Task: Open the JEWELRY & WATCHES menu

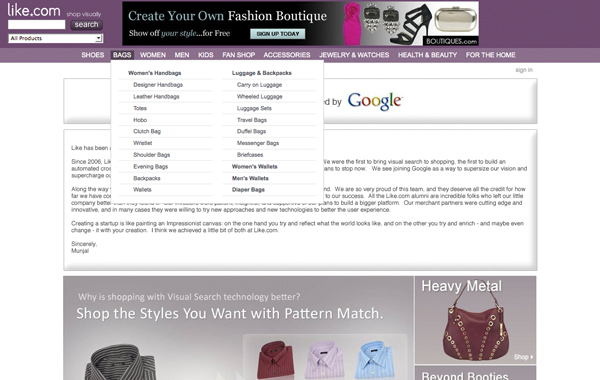Action: click(x=354, y=55)
